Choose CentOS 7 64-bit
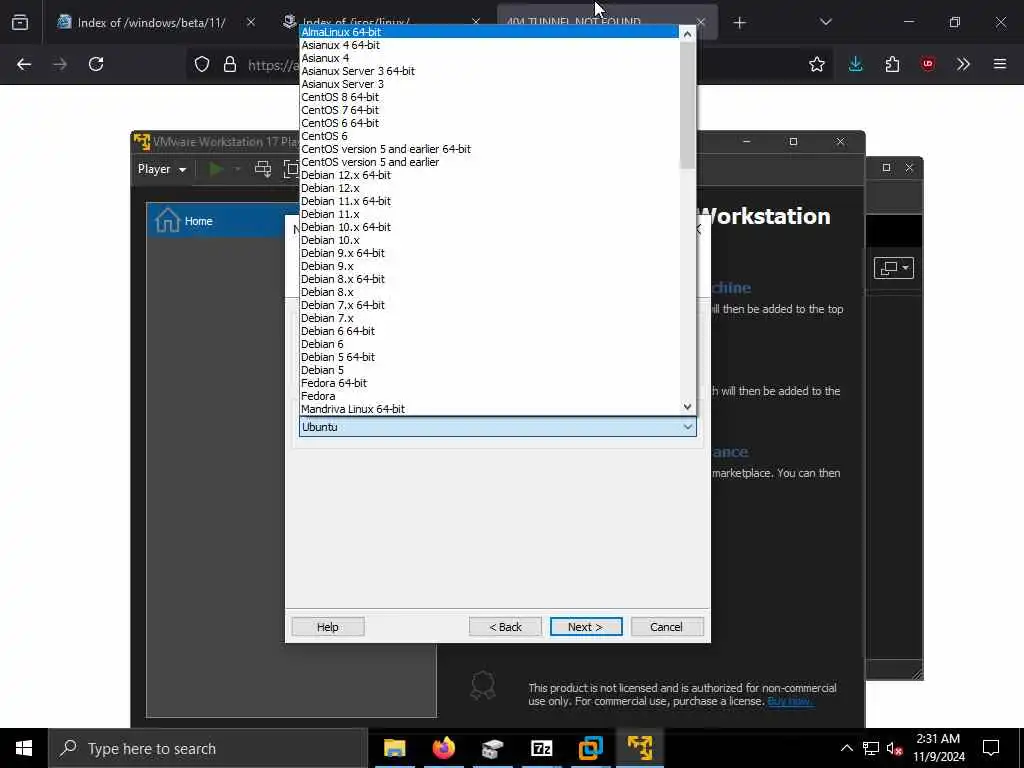Viewport: 1024px width, 768px height. 489,110
